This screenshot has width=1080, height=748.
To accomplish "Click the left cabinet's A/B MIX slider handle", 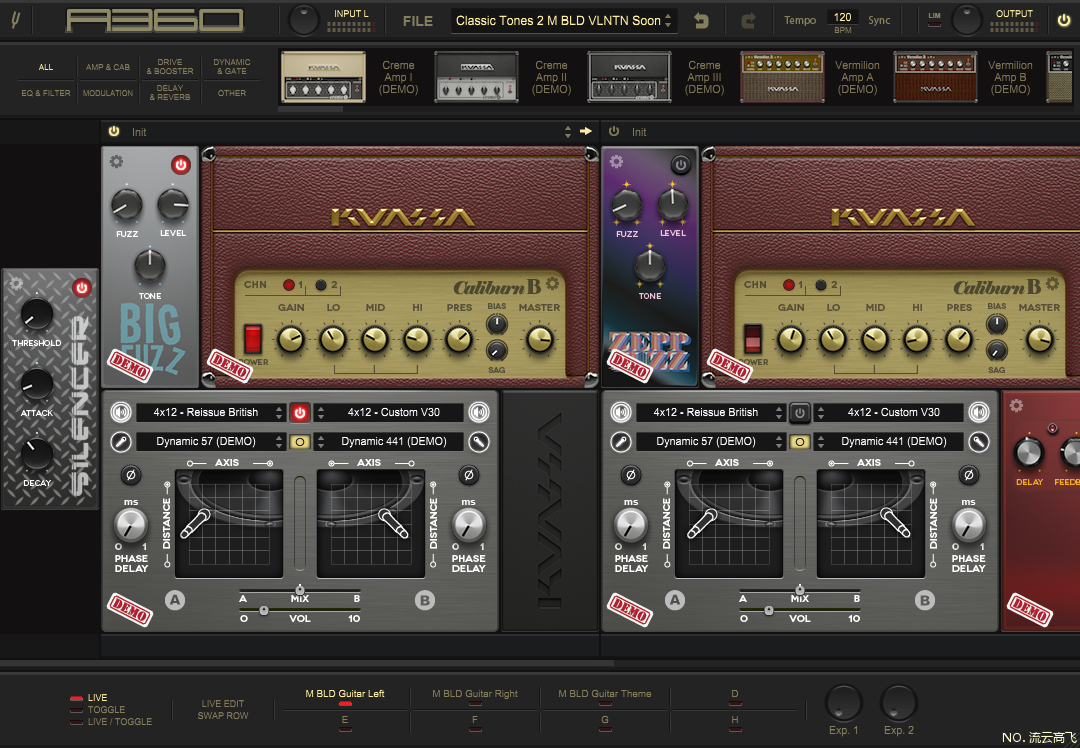I will coord(300,590).
